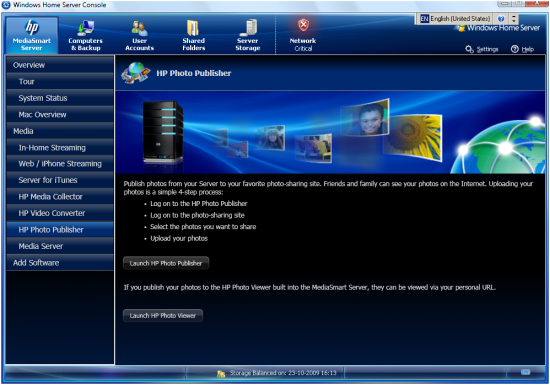Open Computers & Backup tab

[86, 35]
